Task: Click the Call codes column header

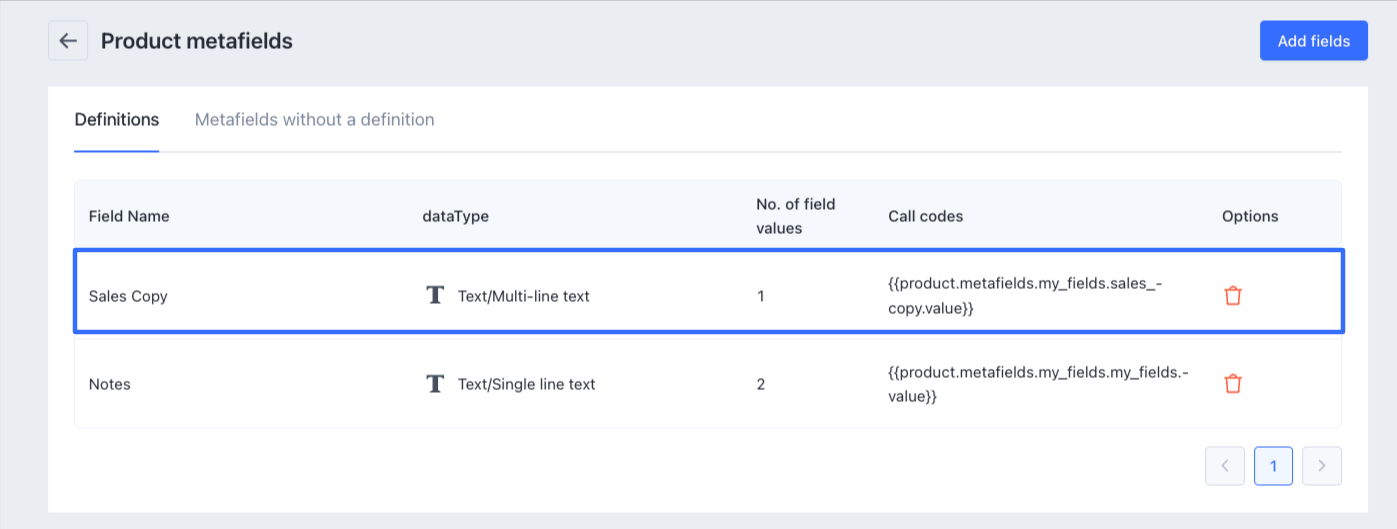Action: (x=925, y=216)
